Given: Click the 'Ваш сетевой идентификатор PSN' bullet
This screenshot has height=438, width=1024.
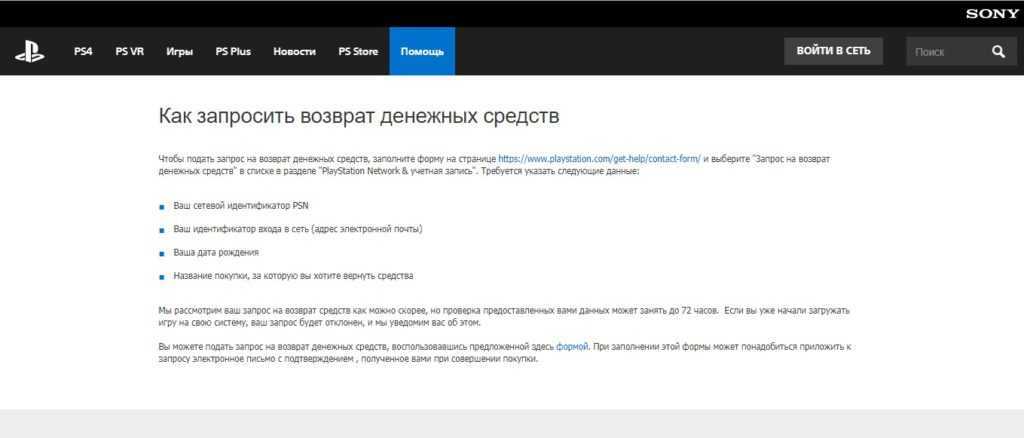Looking at the screenshot, I should [241, 205].
